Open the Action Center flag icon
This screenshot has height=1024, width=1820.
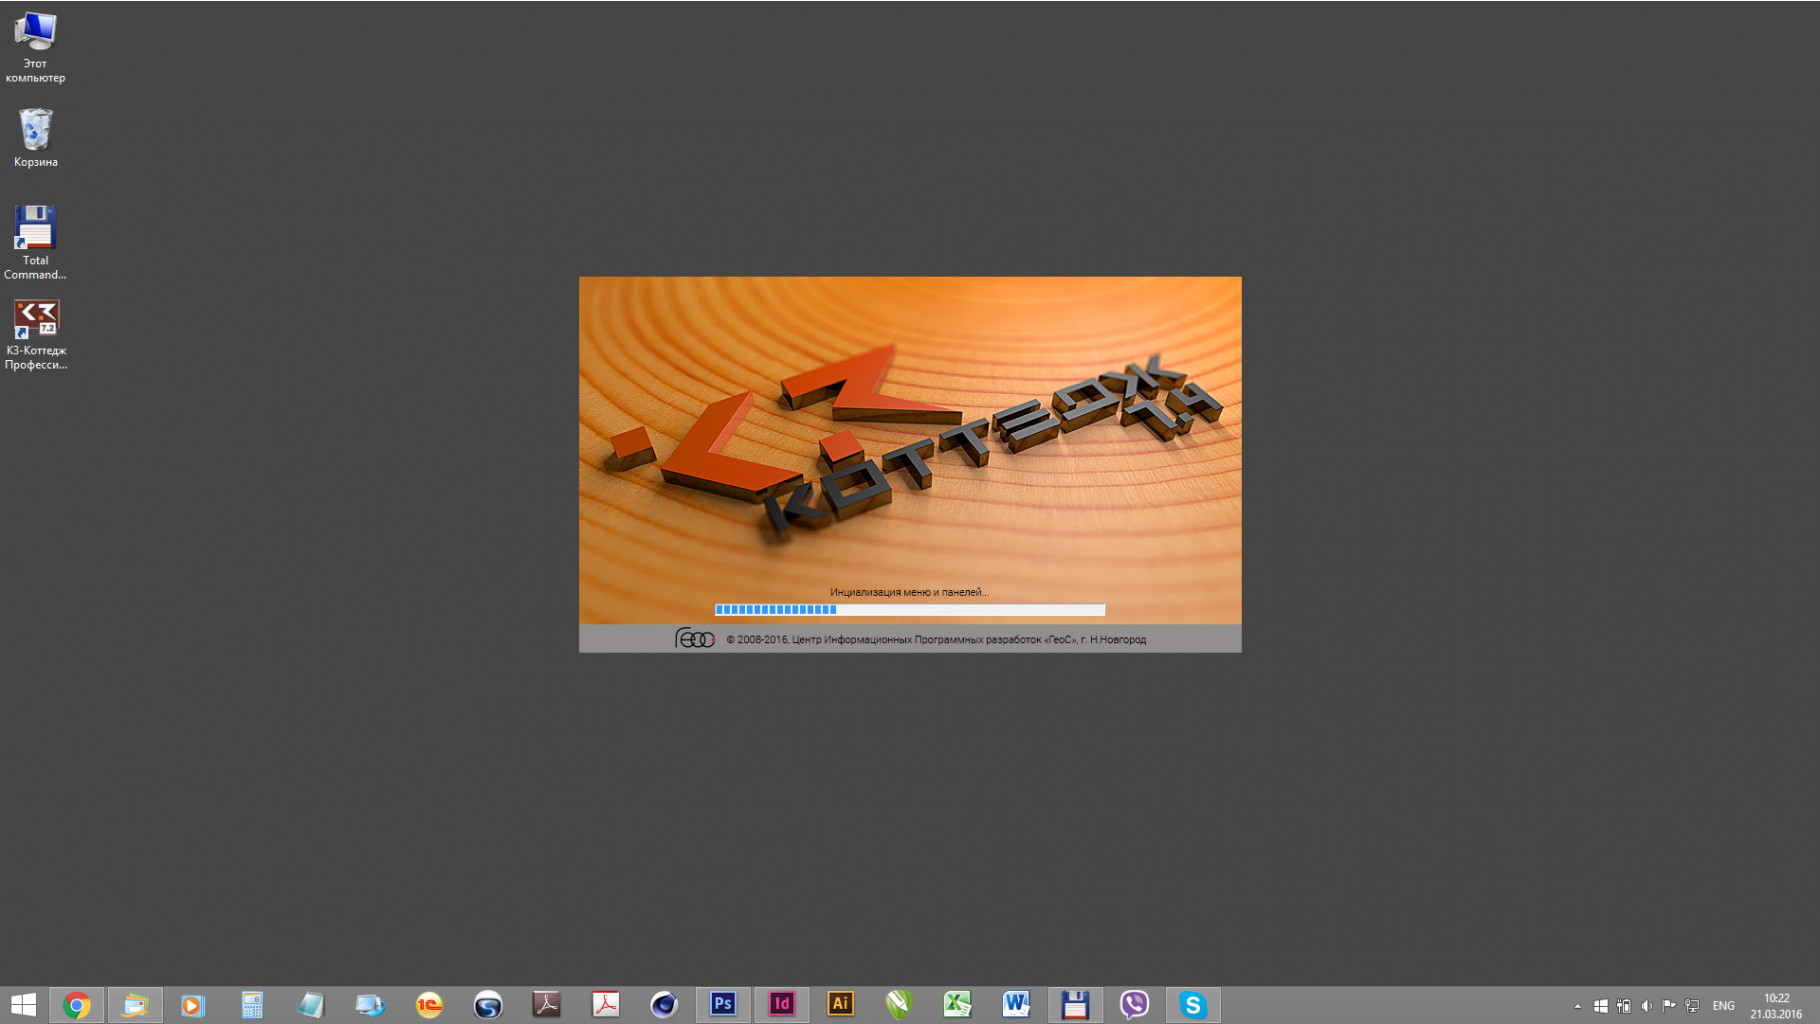pyautogui.click(x=1669, y=1006)
